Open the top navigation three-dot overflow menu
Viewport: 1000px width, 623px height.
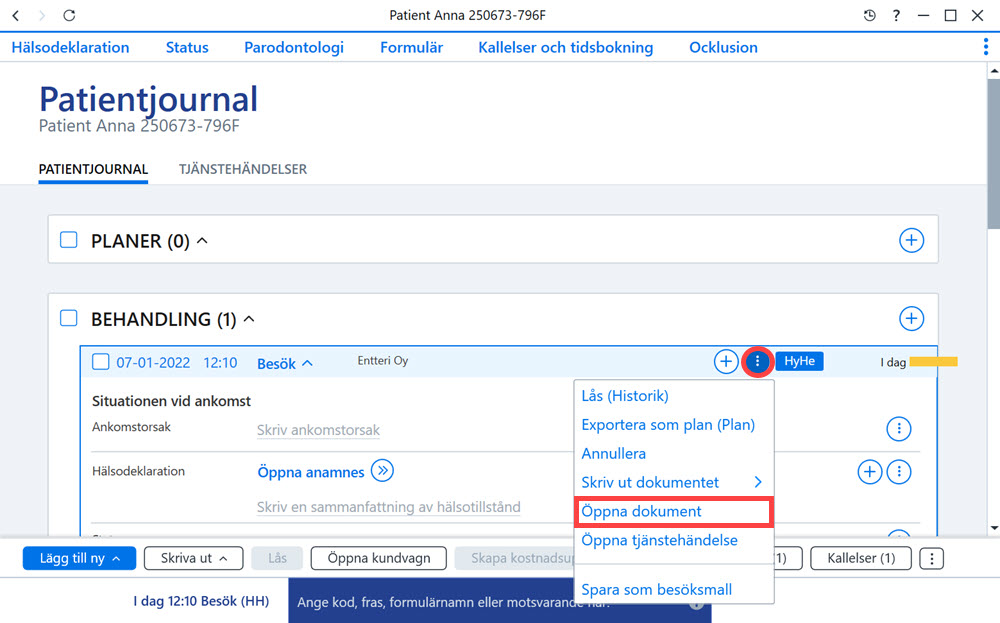(x=986, y=47)
